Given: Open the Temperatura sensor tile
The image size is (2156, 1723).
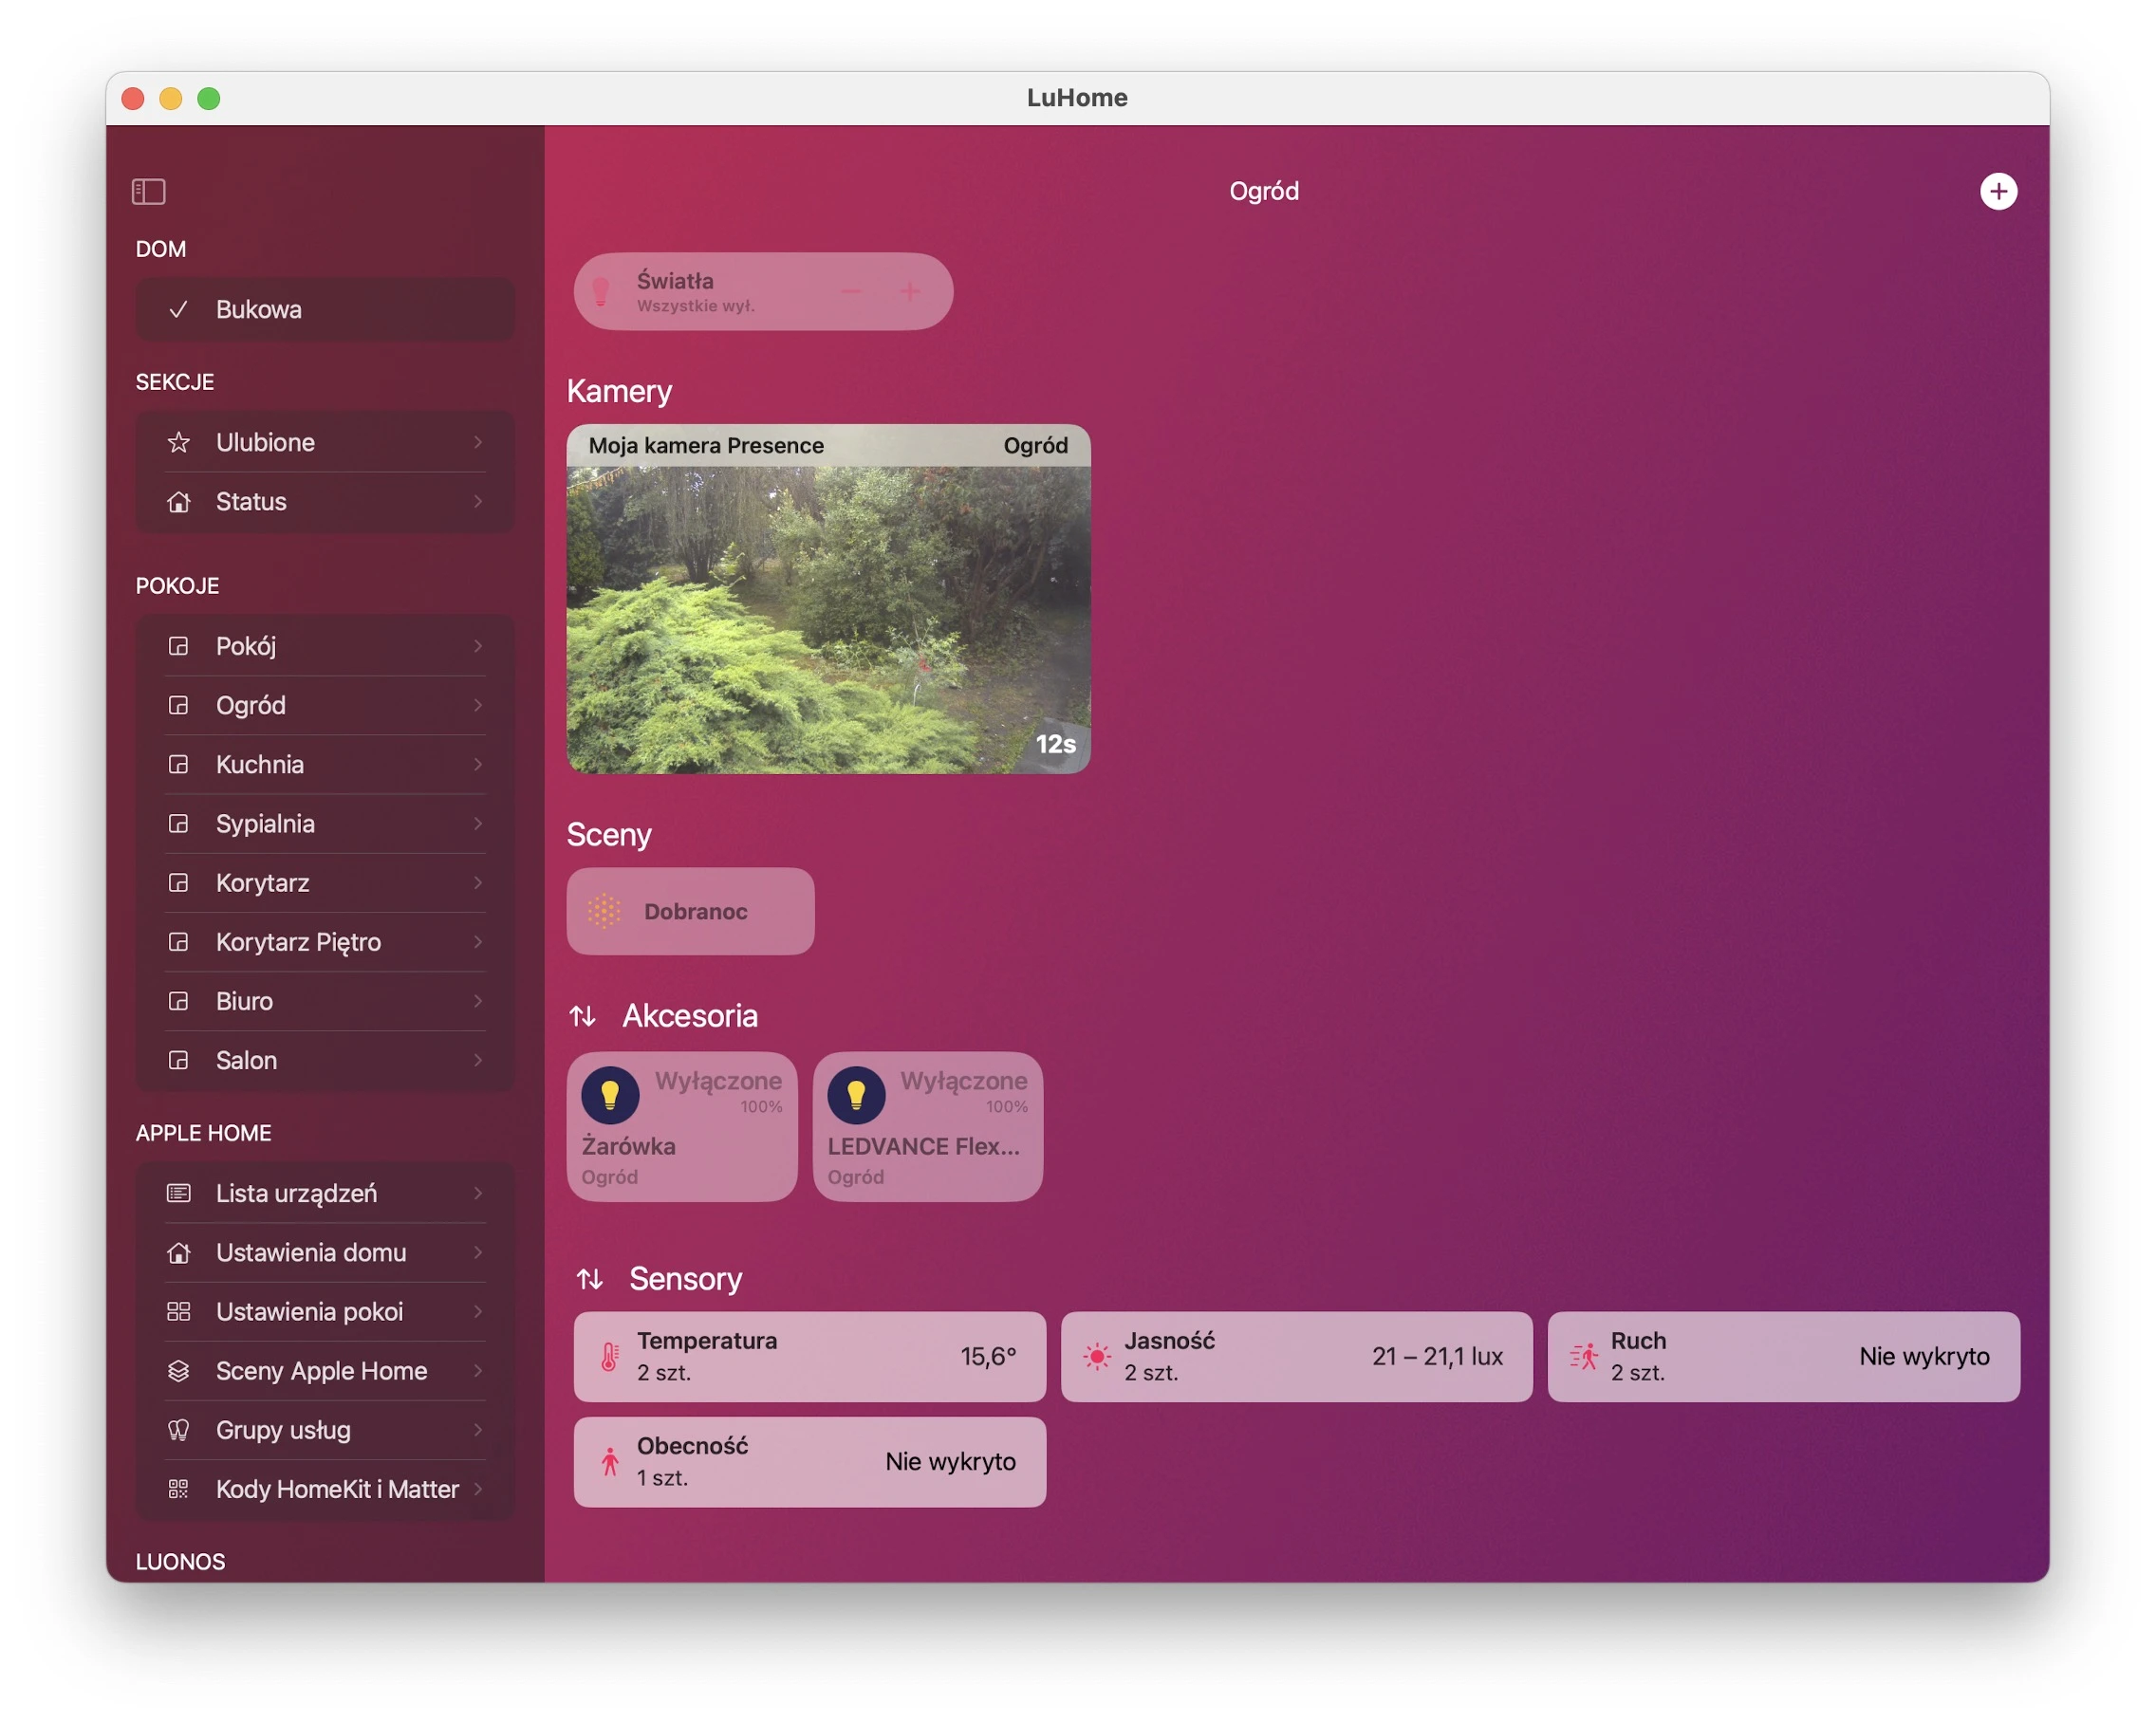Looking at the screenshot, I should coord(810,1356).
